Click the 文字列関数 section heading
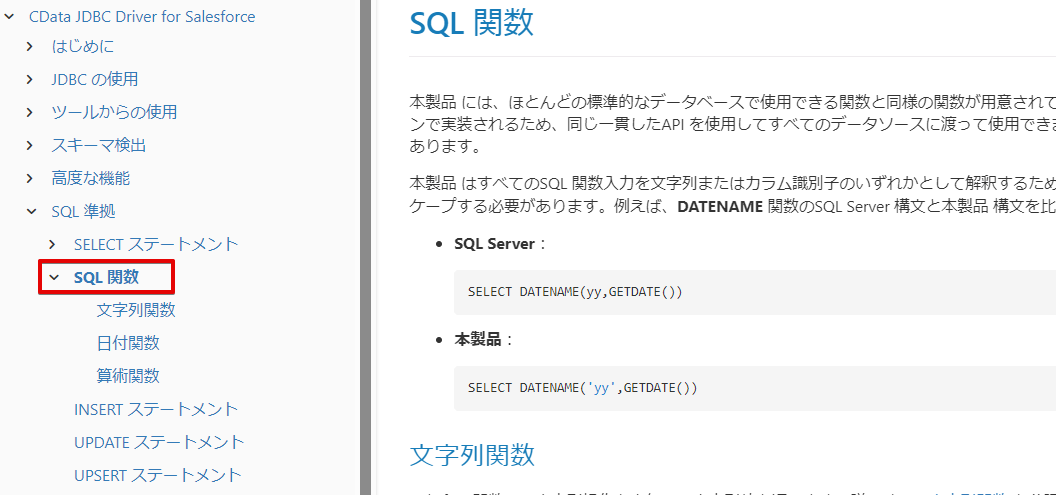The height and width of the screenshot is (495, 1056). tap(472, 455)
